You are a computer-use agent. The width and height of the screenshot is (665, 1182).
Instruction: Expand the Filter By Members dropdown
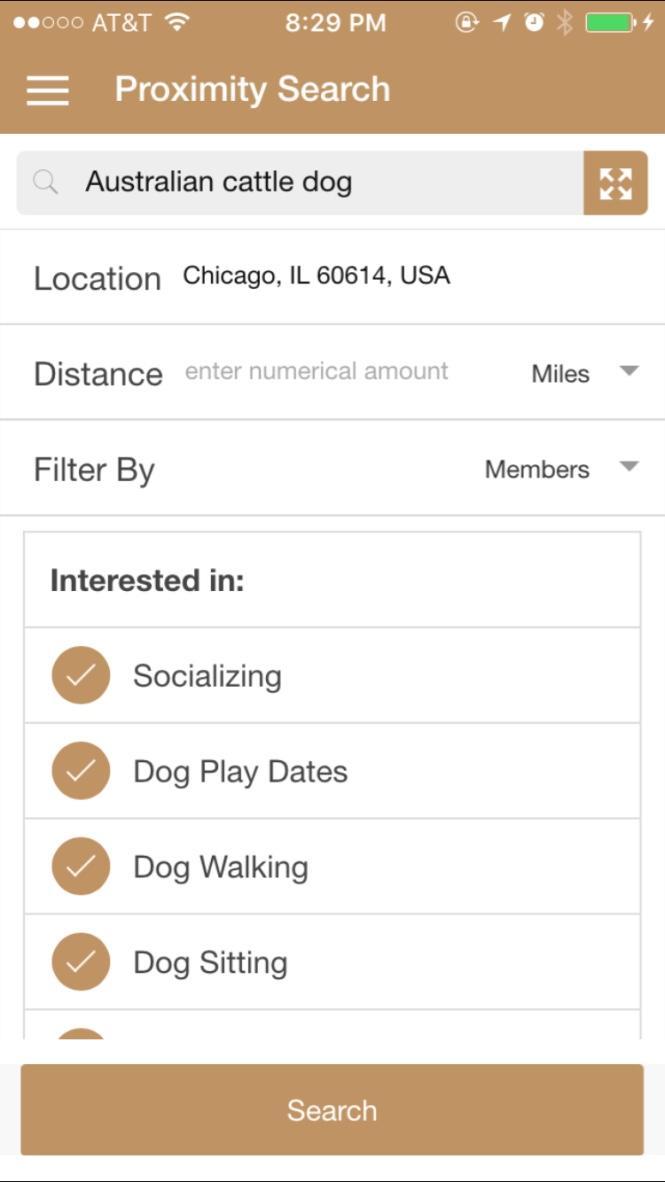tap(555, 468)
